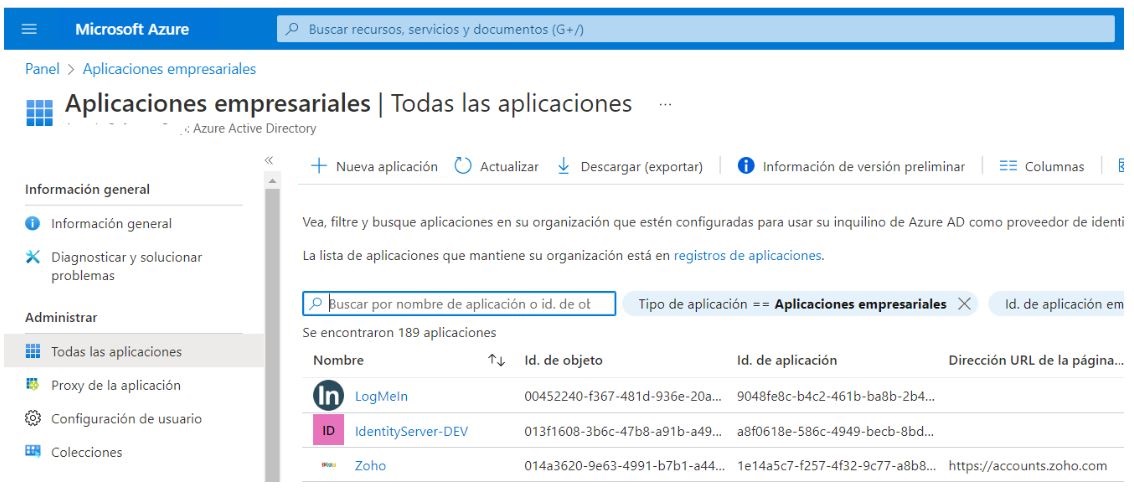This screenshot has width=1134, height=492.
Task: Click the sidebar vertical scrollbar track
Action: 272,333
